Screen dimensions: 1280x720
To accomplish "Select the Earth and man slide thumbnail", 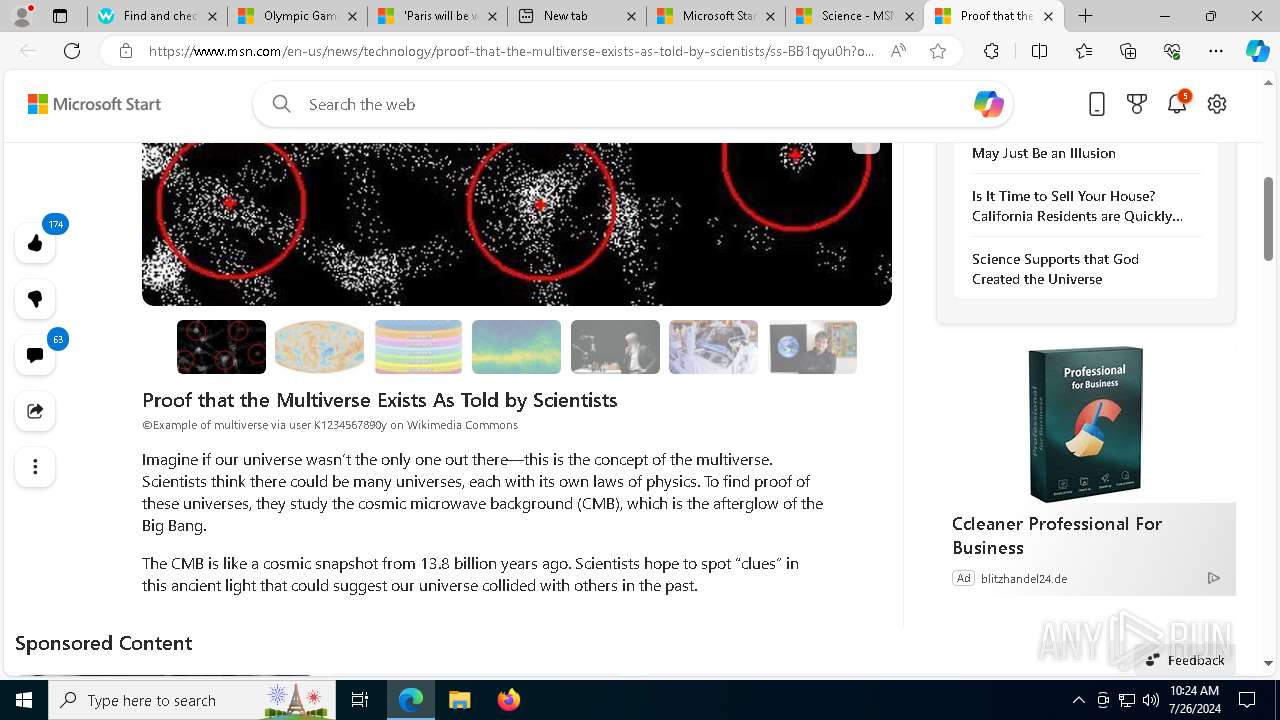I will tap(812, 347).
